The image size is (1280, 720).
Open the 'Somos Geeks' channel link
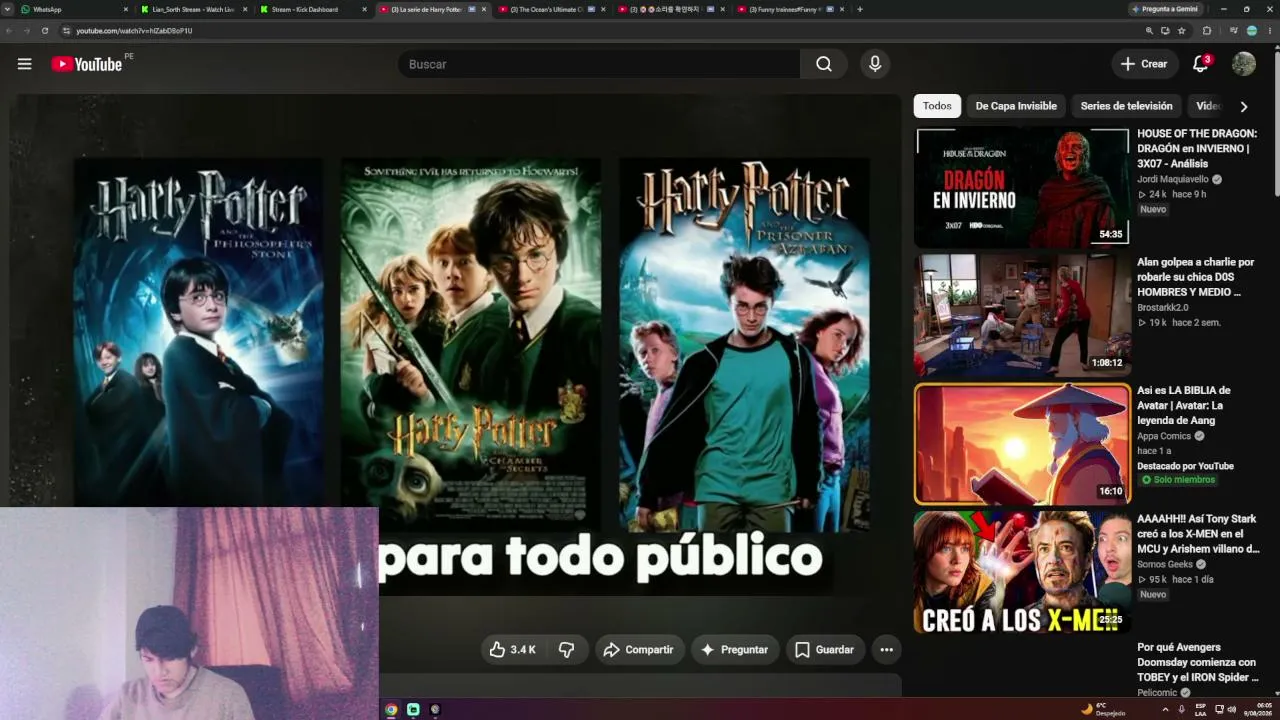point(1165,564)
